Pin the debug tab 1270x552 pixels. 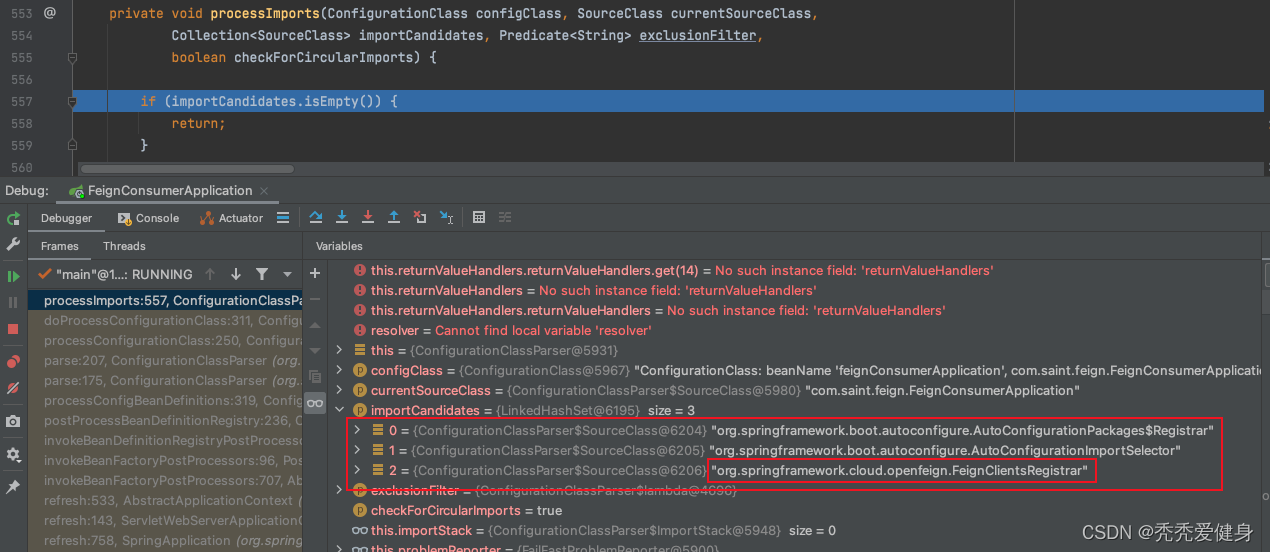[13, 487]
